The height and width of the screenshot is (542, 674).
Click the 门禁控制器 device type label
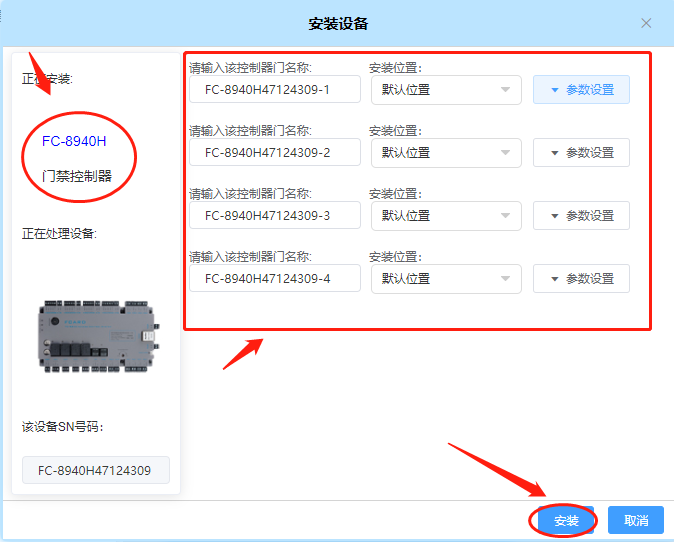pyautogui.click(x=77, y=177)
